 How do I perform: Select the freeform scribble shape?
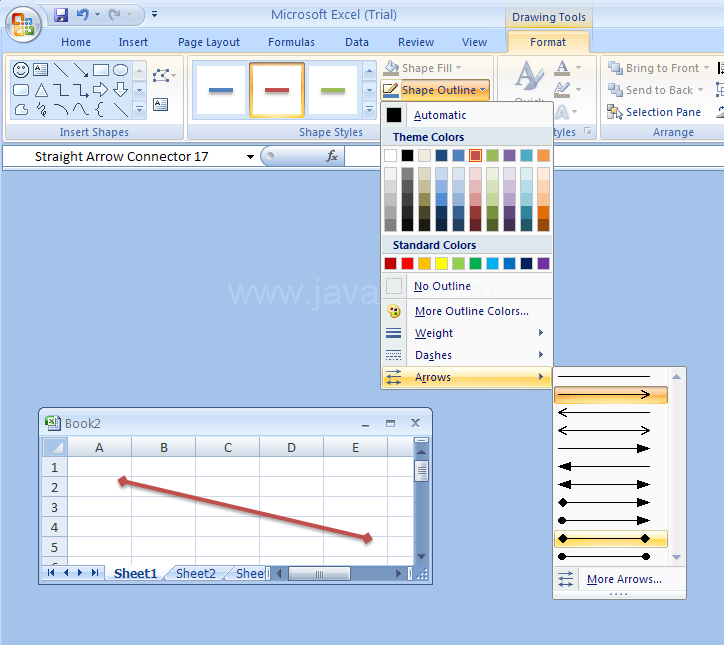[42, 110]
